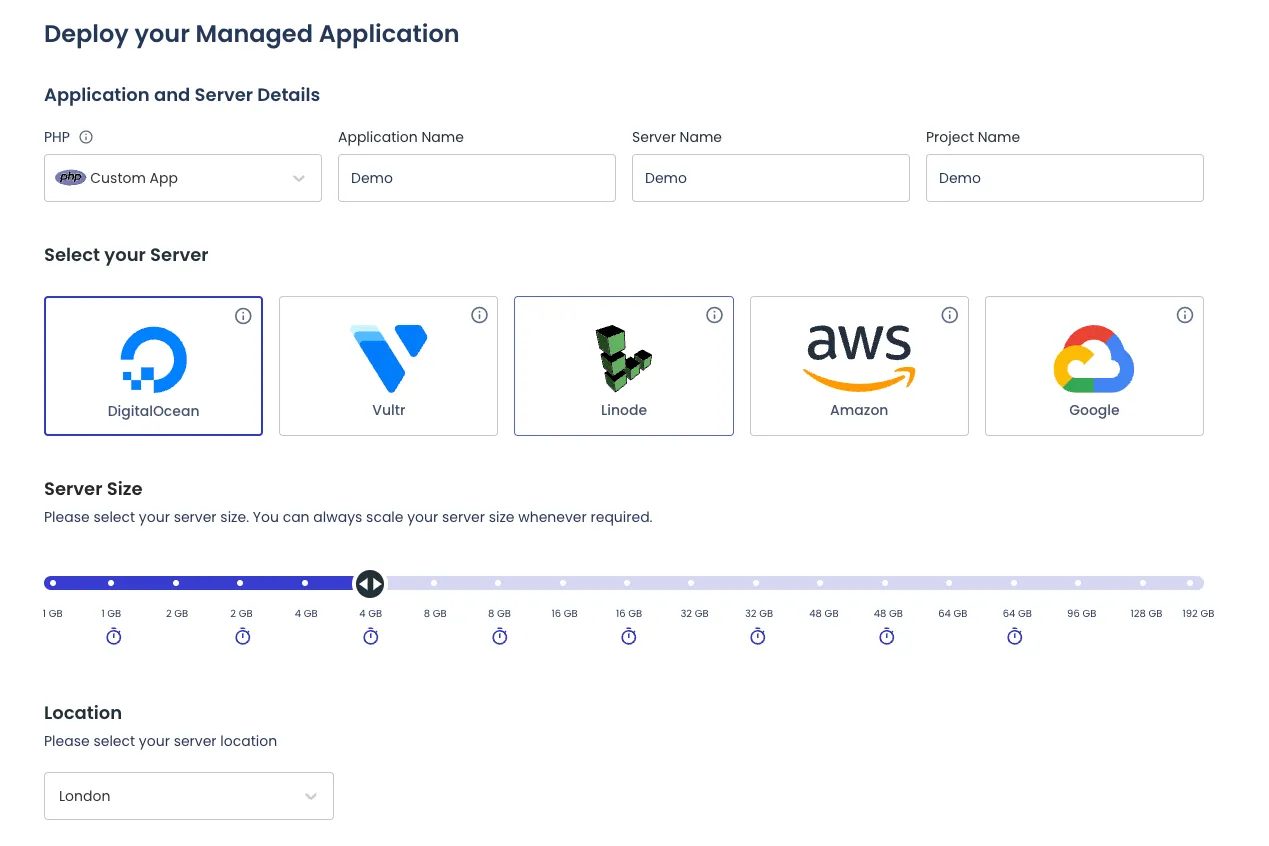Pick the Linode server card

623,366
